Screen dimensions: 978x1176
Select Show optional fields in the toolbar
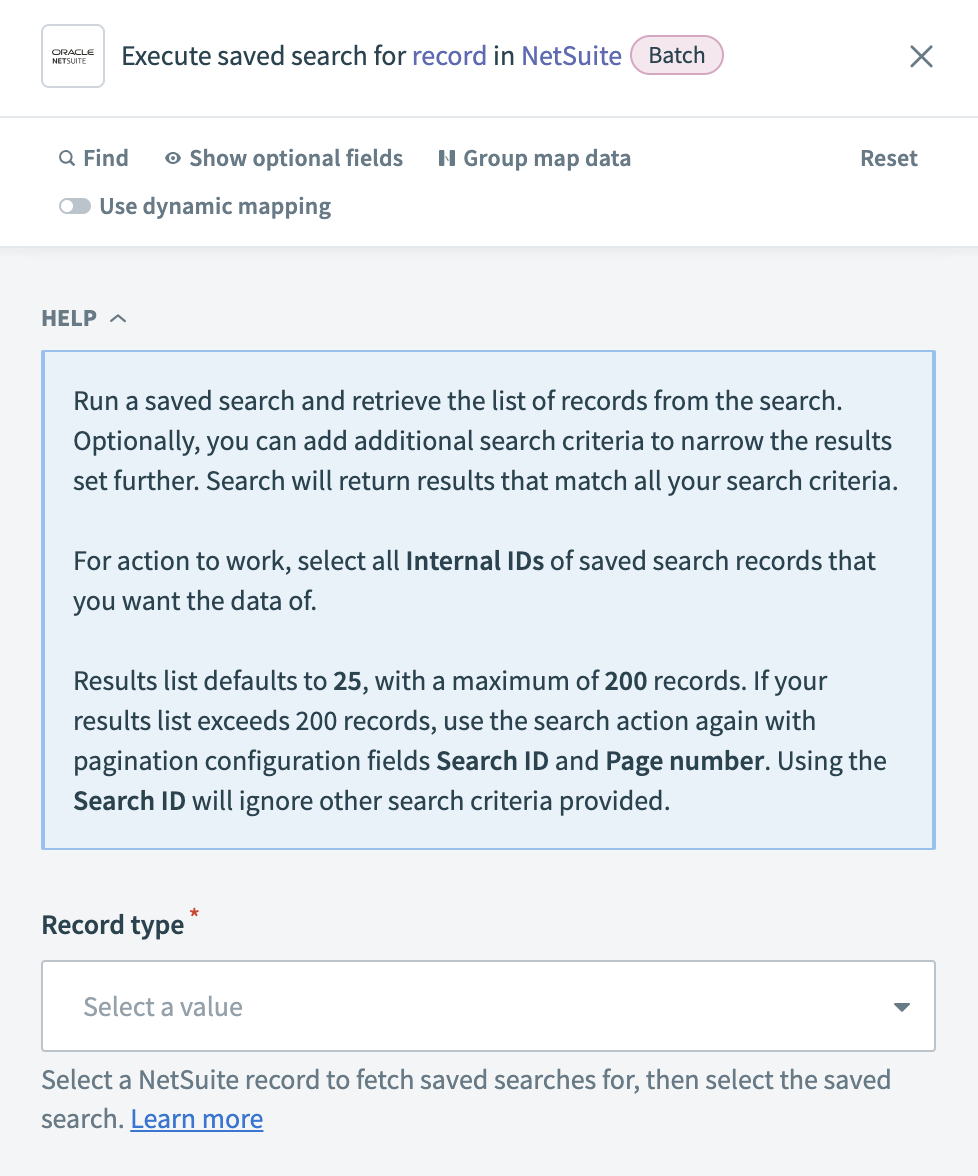point(295,158)
